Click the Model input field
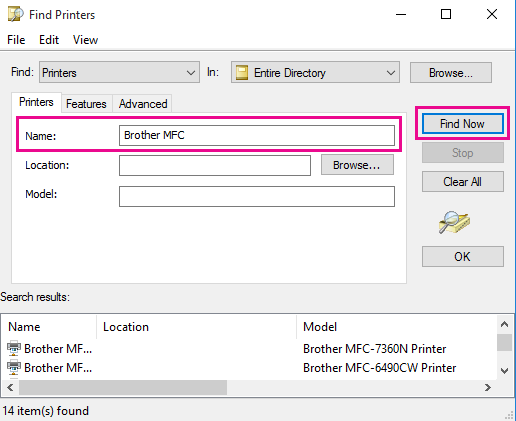The height and width of the screenshot is (421, 516). [257, 196]
